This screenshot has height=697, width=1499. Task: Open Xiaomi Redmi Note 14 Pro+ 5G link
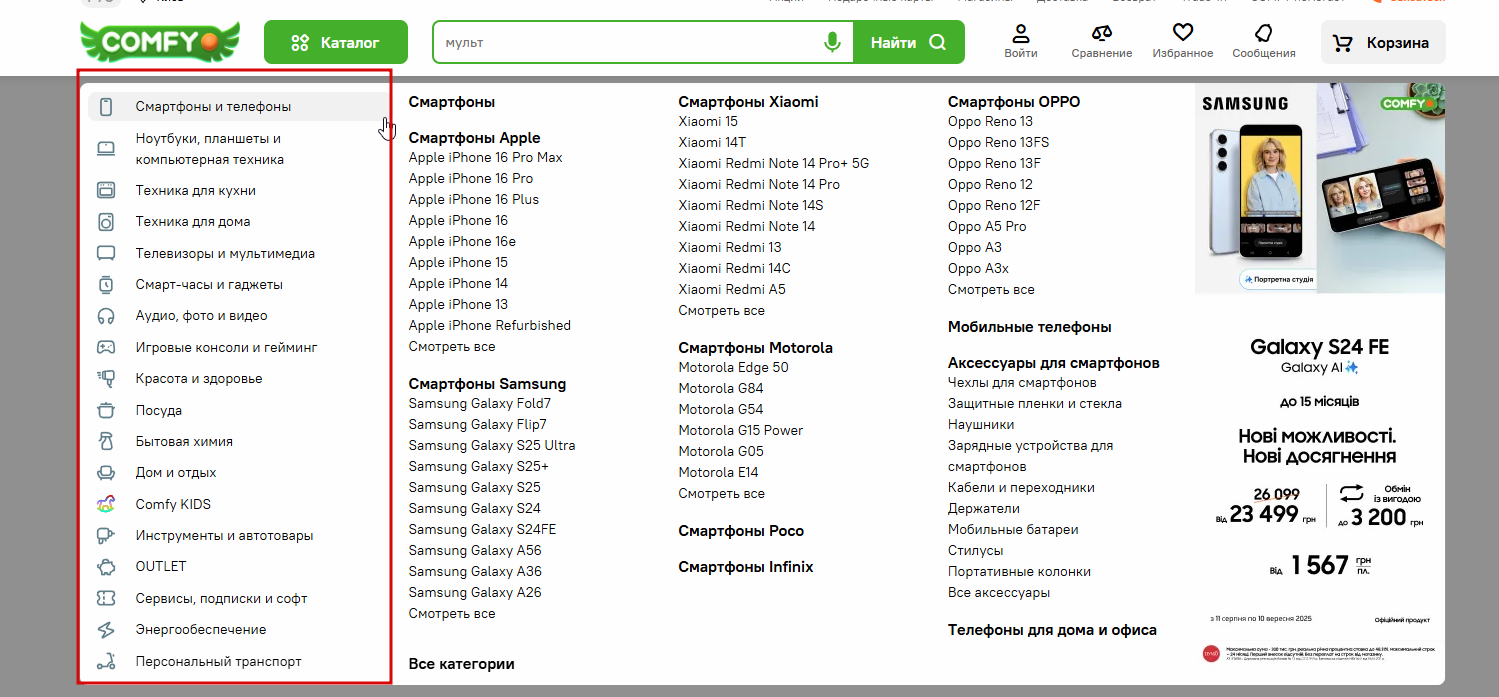pos(774,163)
